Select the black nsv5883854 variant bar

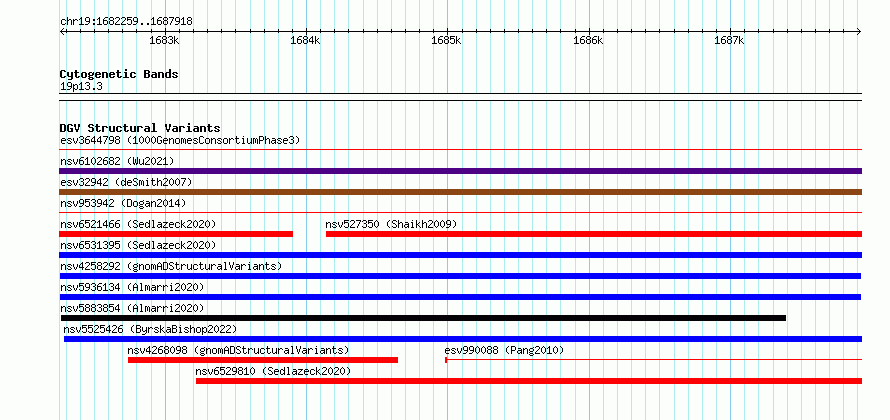tap(422, 318)
